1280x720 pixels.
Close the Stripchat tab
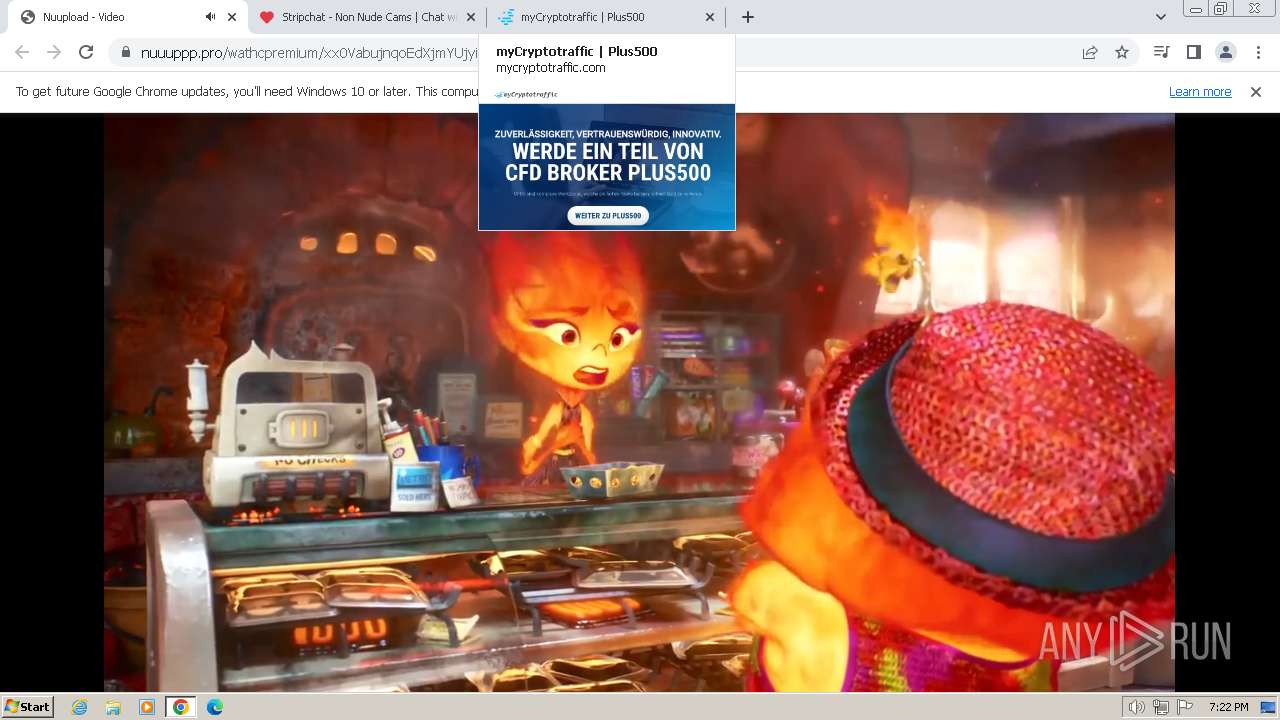point(471,17)
